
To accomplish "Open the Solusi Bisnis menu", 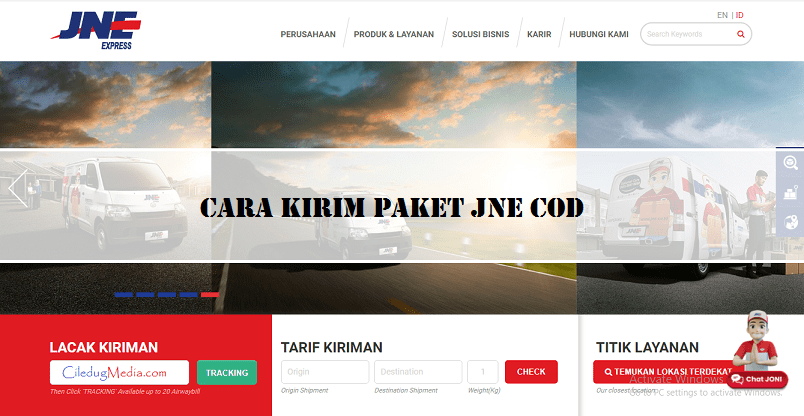I will [x=480, y=34].
